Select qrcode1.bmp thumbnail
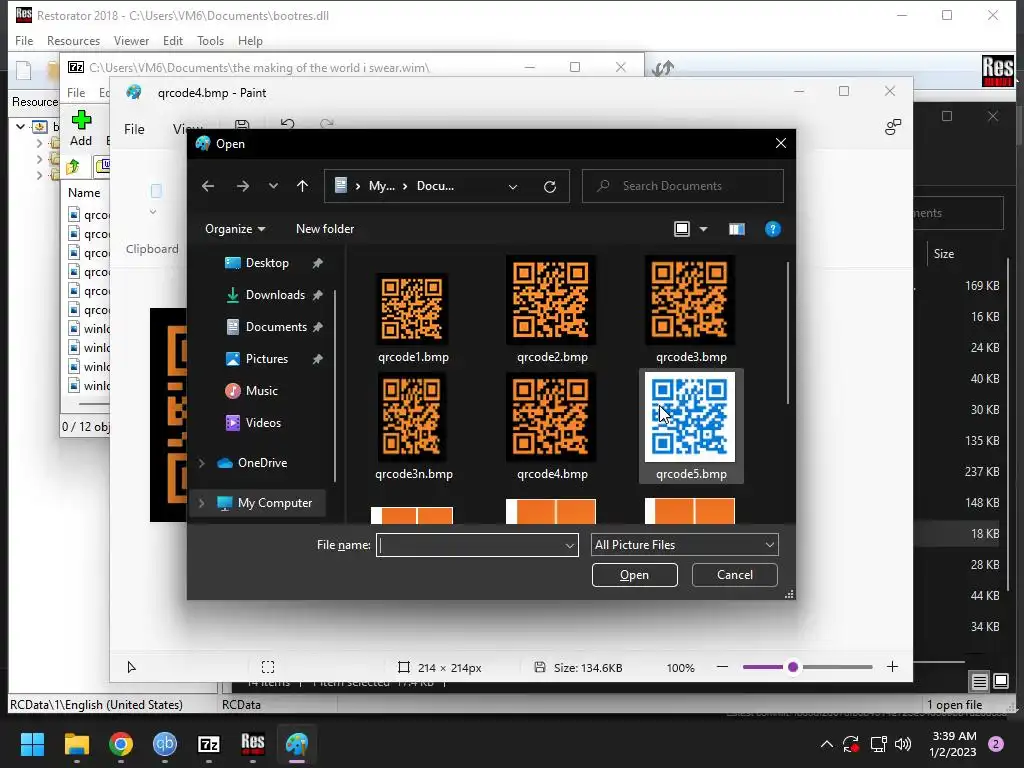Screen dimensions: 1024x768 (413, 310)
